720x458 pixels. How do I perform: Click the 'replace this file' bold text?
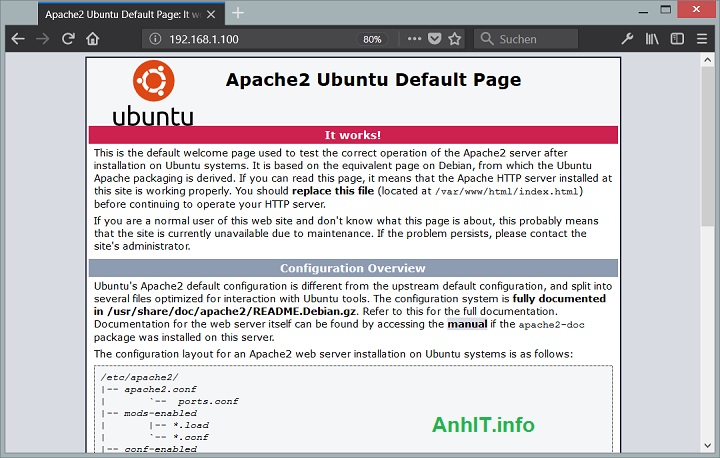(333, 191)
